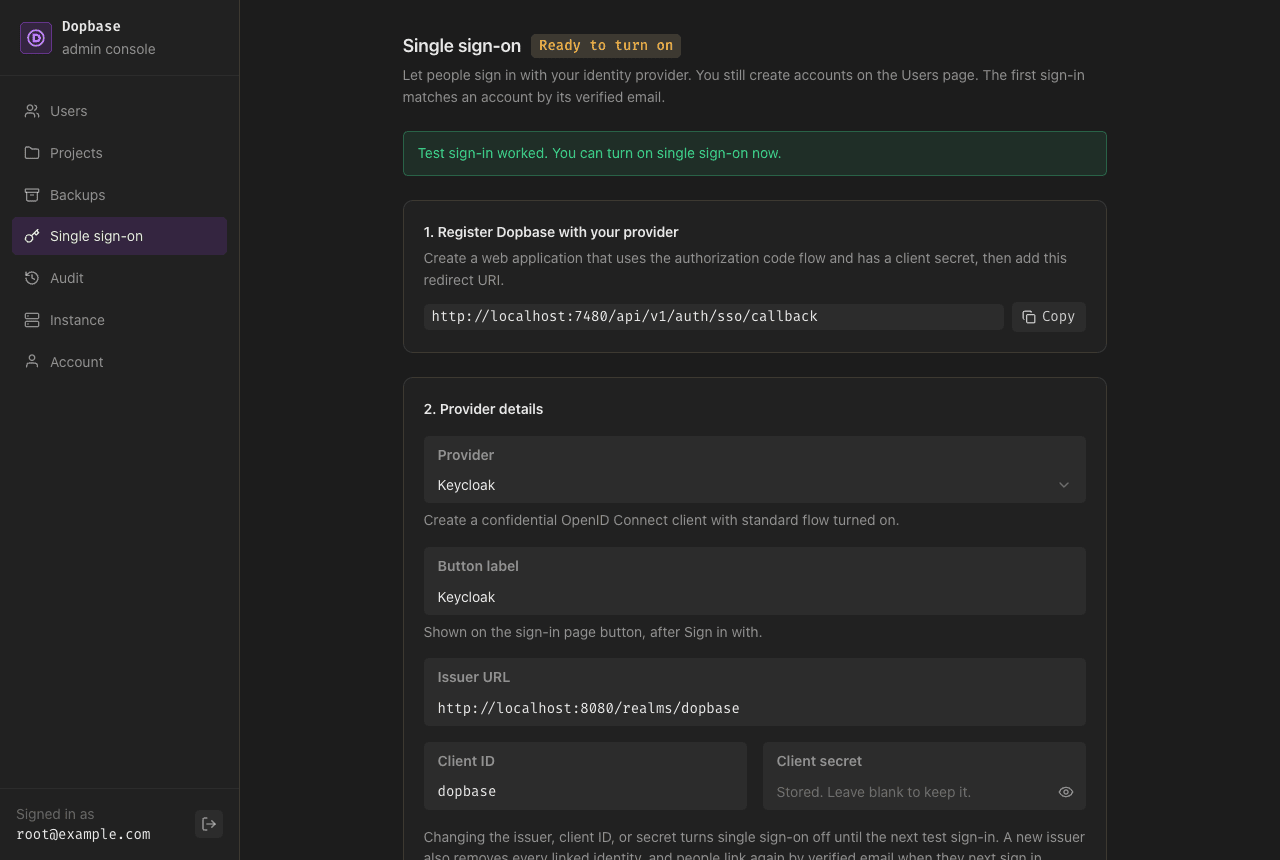
Task: Click into the Client ID field
Action: pos(585,776)
